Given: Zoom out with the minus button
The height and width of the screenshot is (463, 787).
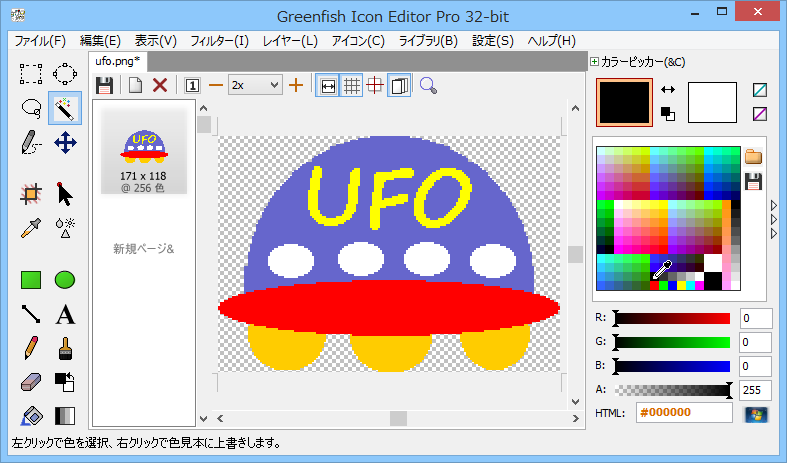Looking at the screenshot, I should 215,85.
